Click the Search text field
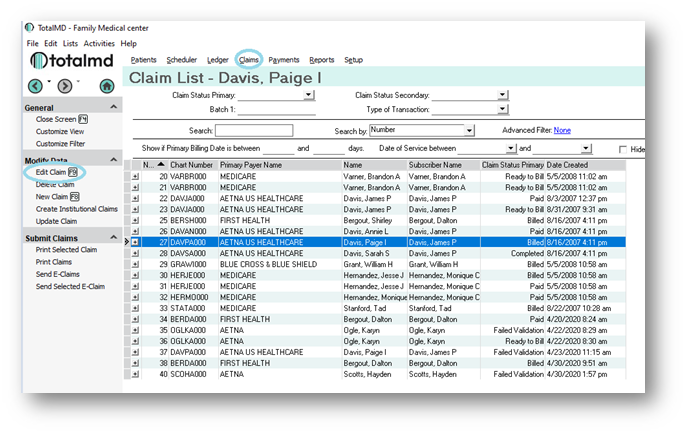The width and height of the screenshot is (687, 435). (x=254, y=130)
